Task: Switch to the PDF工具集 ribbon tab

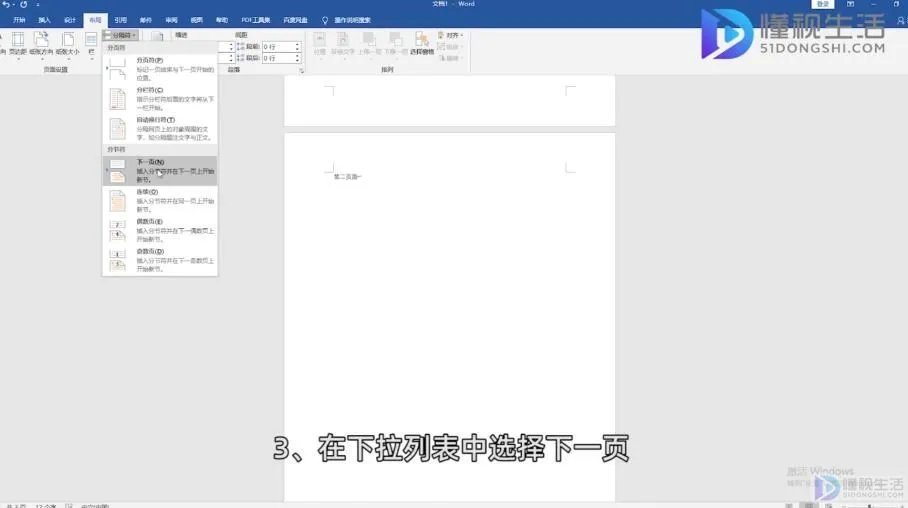Action: tap(256, 20)
